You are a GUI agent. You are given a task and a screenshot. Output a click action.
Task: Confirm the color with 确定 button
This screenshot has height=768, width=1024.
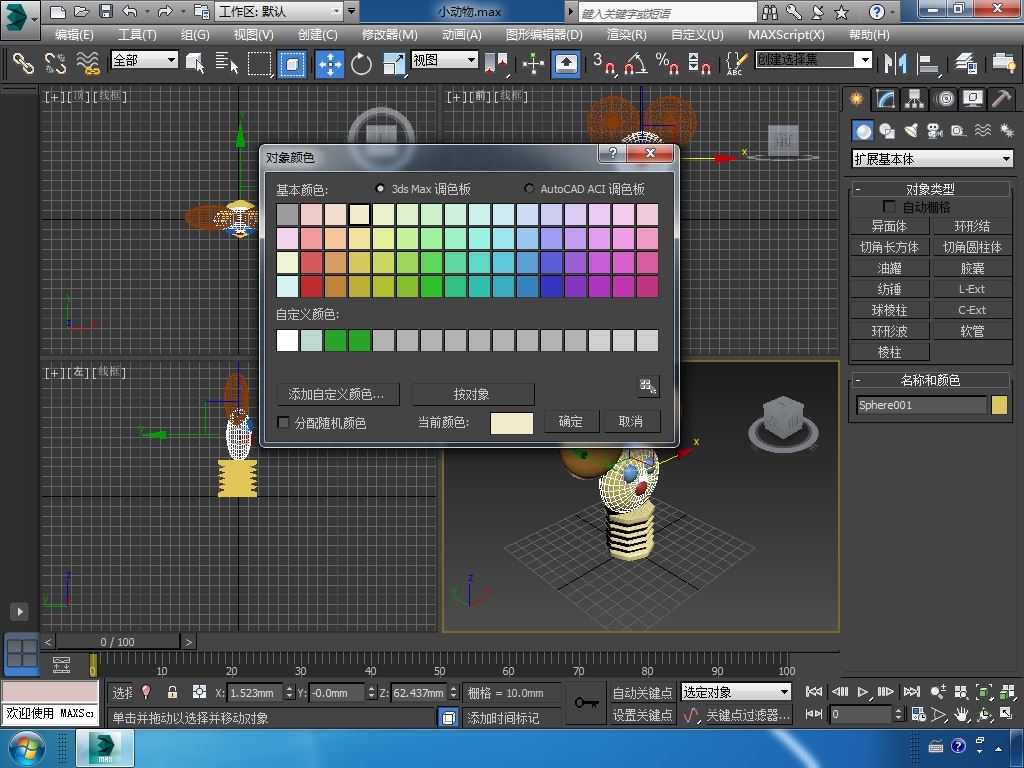point(570,421)
